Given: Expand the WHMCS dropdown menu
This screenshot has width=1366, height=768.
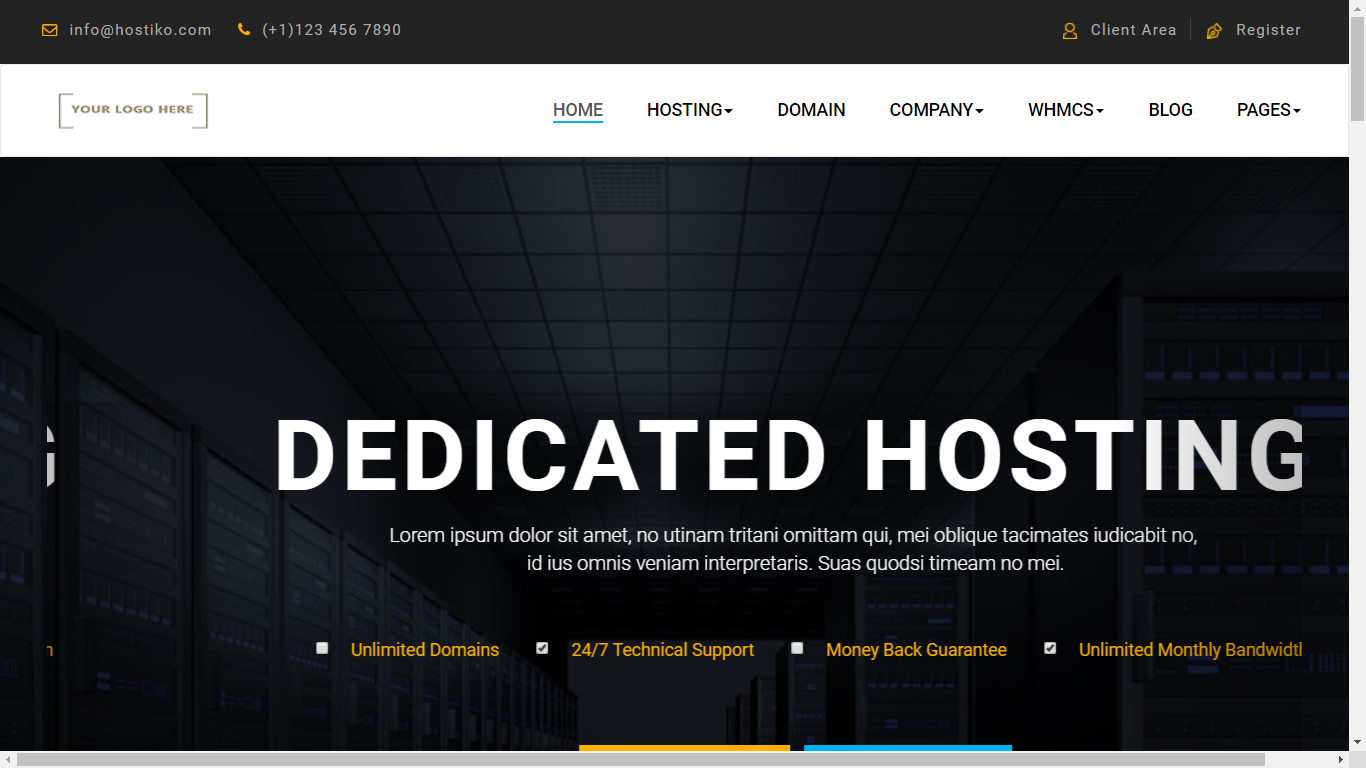Looking at the screenshot, I should [x=1065, y=110].
